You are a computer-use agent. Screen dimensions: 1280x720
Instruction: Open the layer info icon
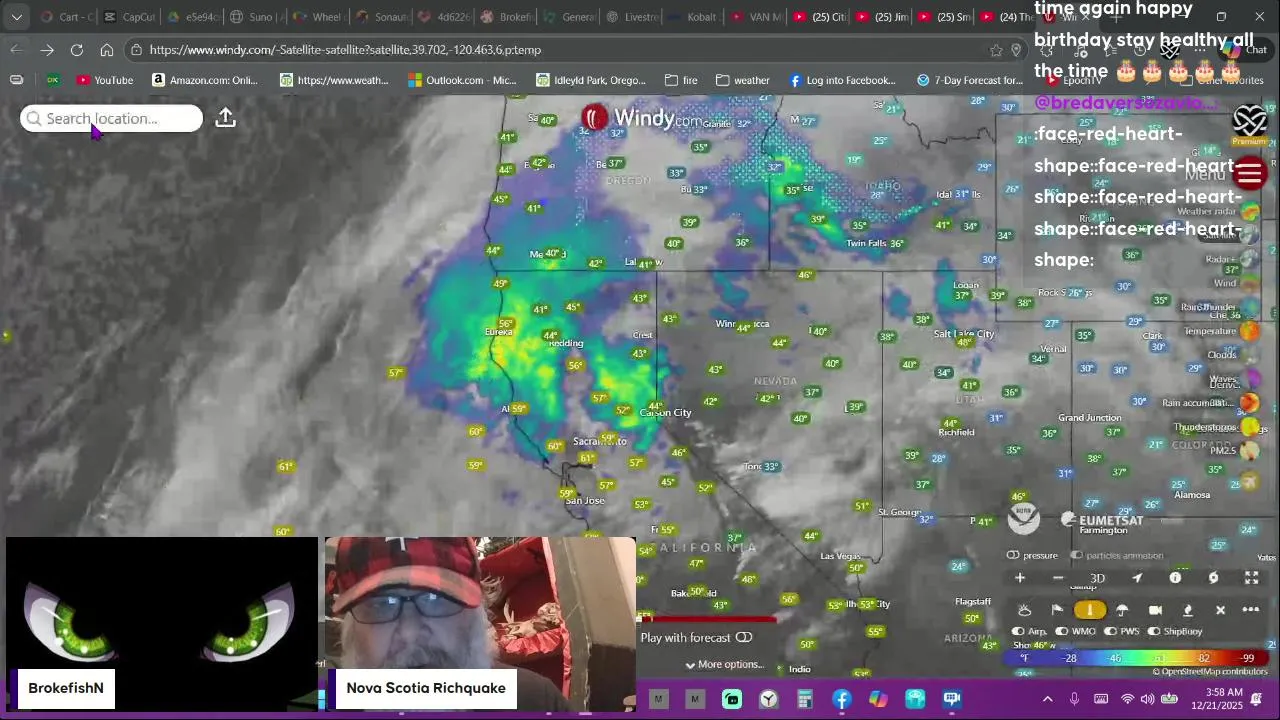tap(1175, 578)
